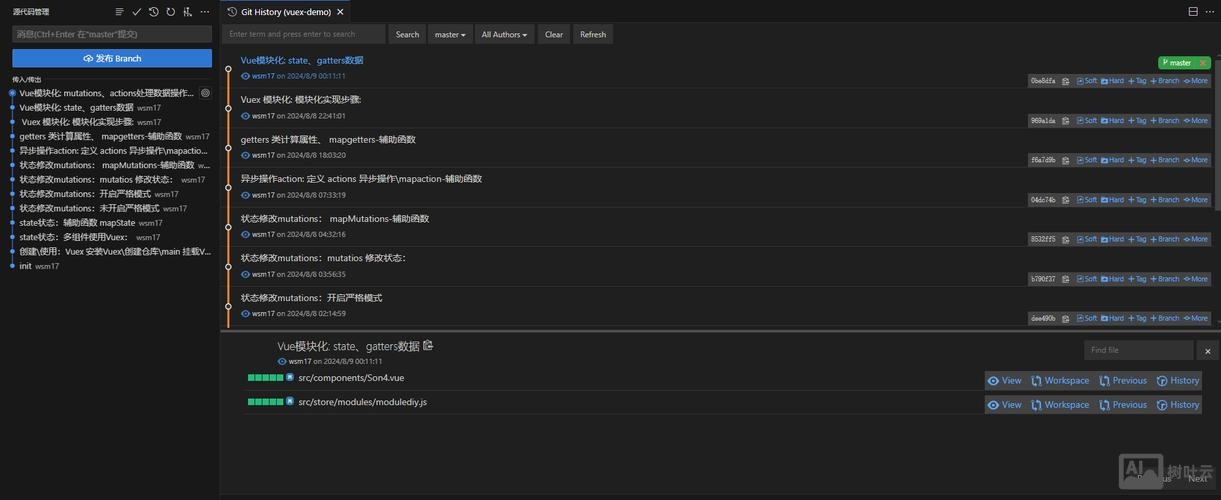Click the commit checkmark icon in source control

(136, 12)
